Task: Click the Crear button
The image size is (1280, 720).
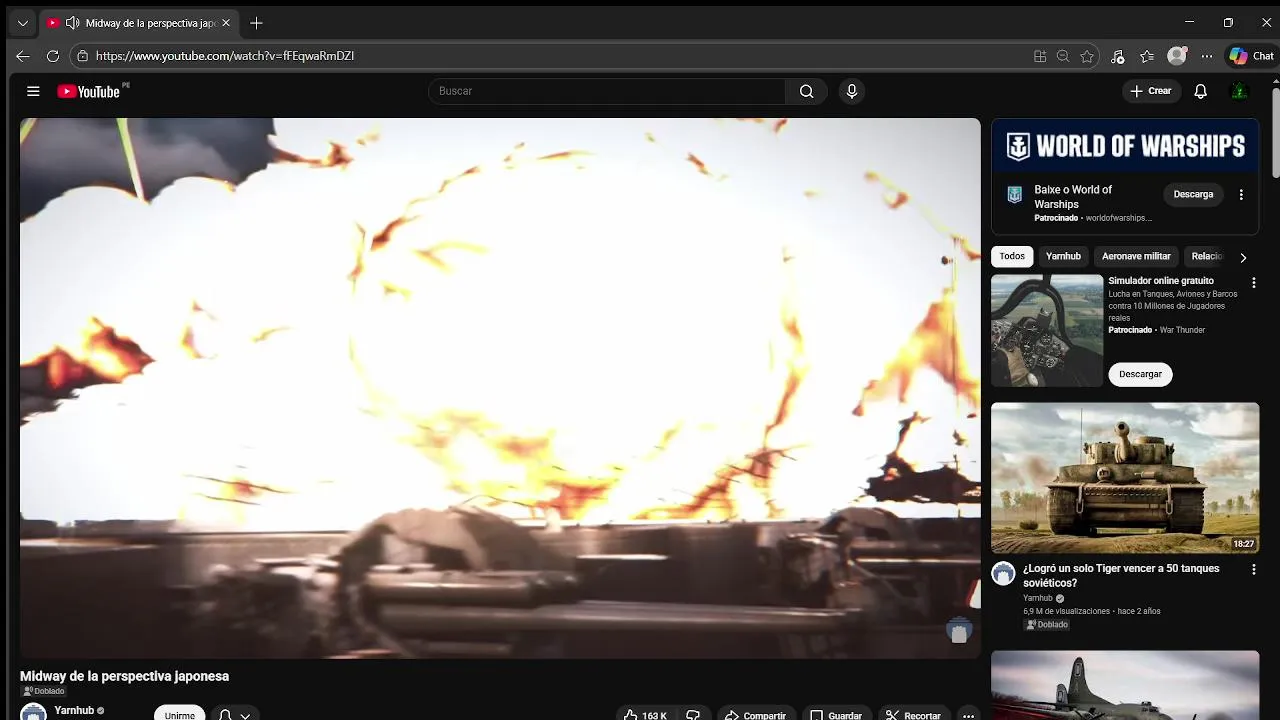Action: [x=1150, y=91]
